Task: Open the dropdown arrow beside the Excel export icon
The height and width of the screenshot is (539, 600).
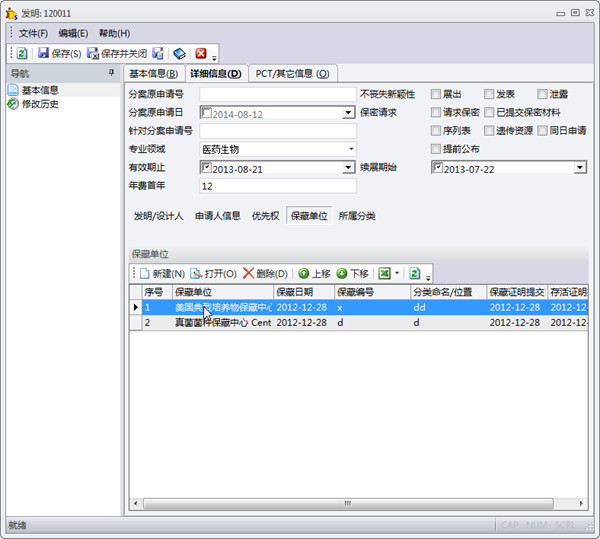Action: click(x=397, y=273)
